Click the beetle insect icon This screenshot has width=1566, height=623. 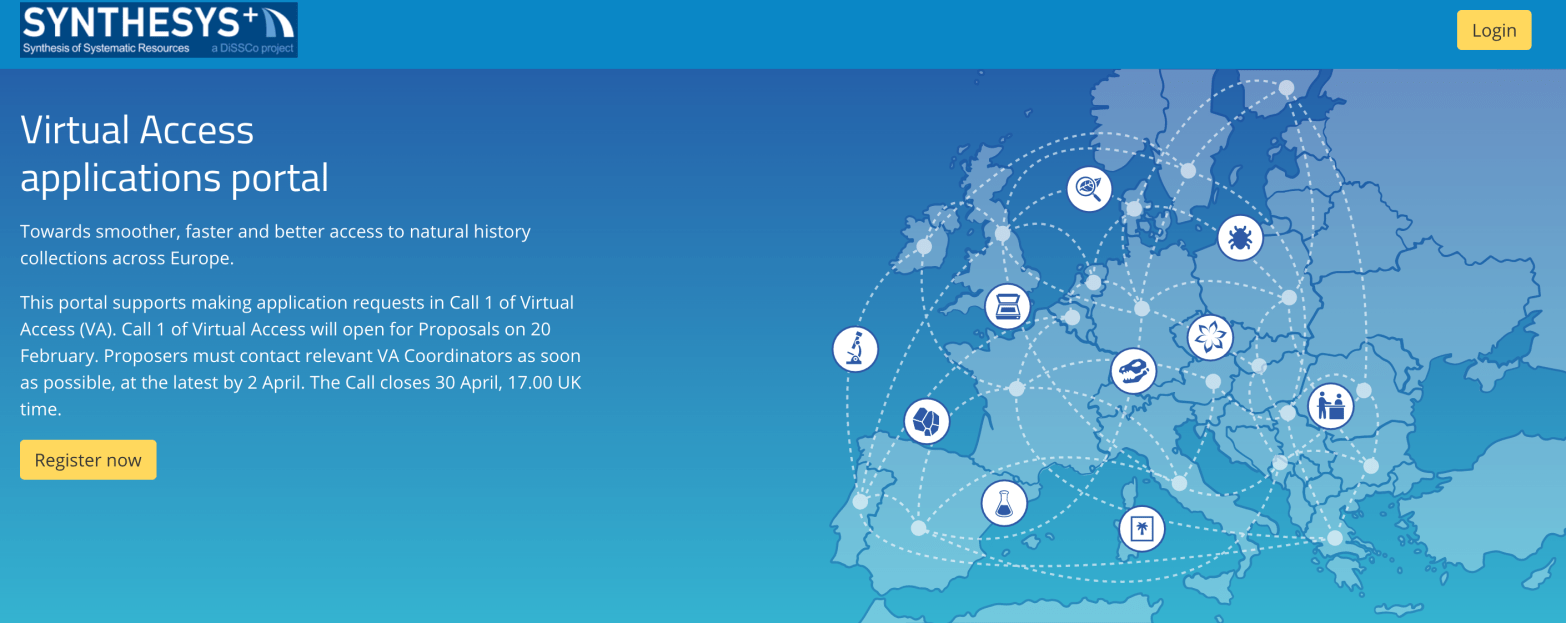pos(1240,238)
